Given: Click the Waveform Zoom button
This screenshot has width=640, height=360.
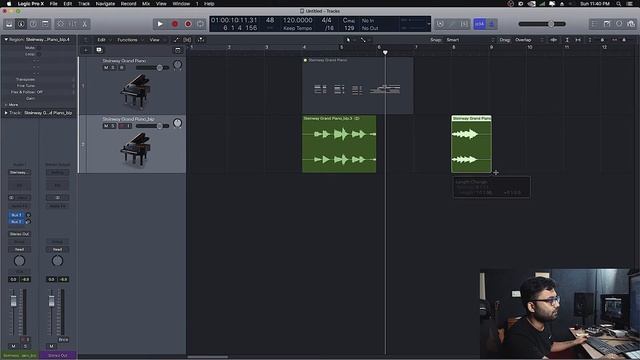Looking at the screenshot, I should [554, 40].
